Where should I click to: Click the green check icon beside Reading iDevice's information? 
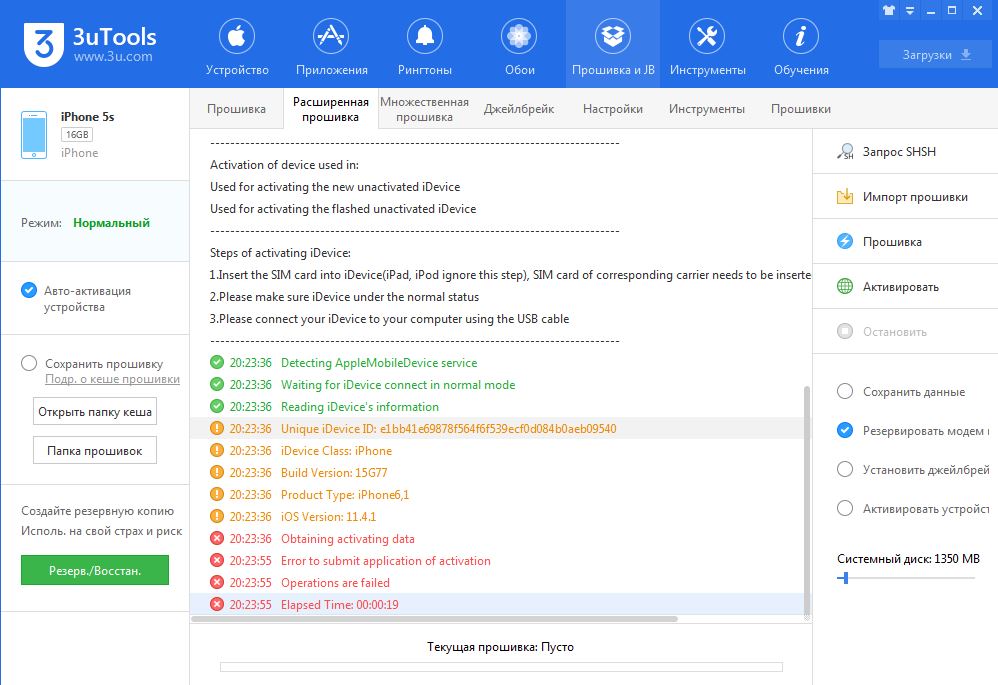point(217,406)
